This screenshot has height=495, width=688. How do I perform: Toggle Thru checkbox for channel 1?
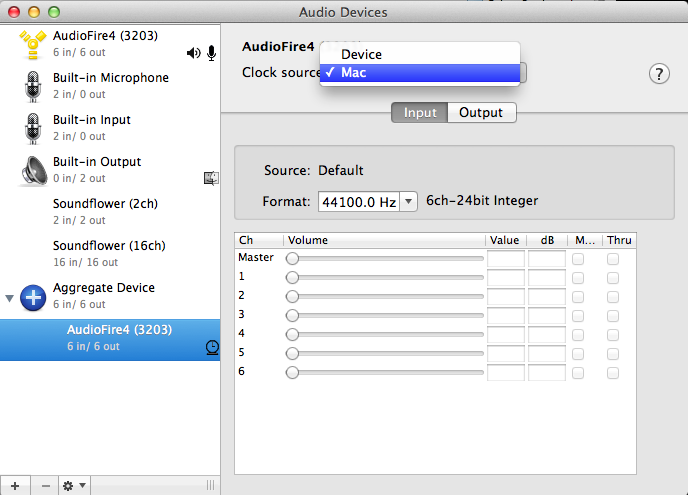pos(613,278)
